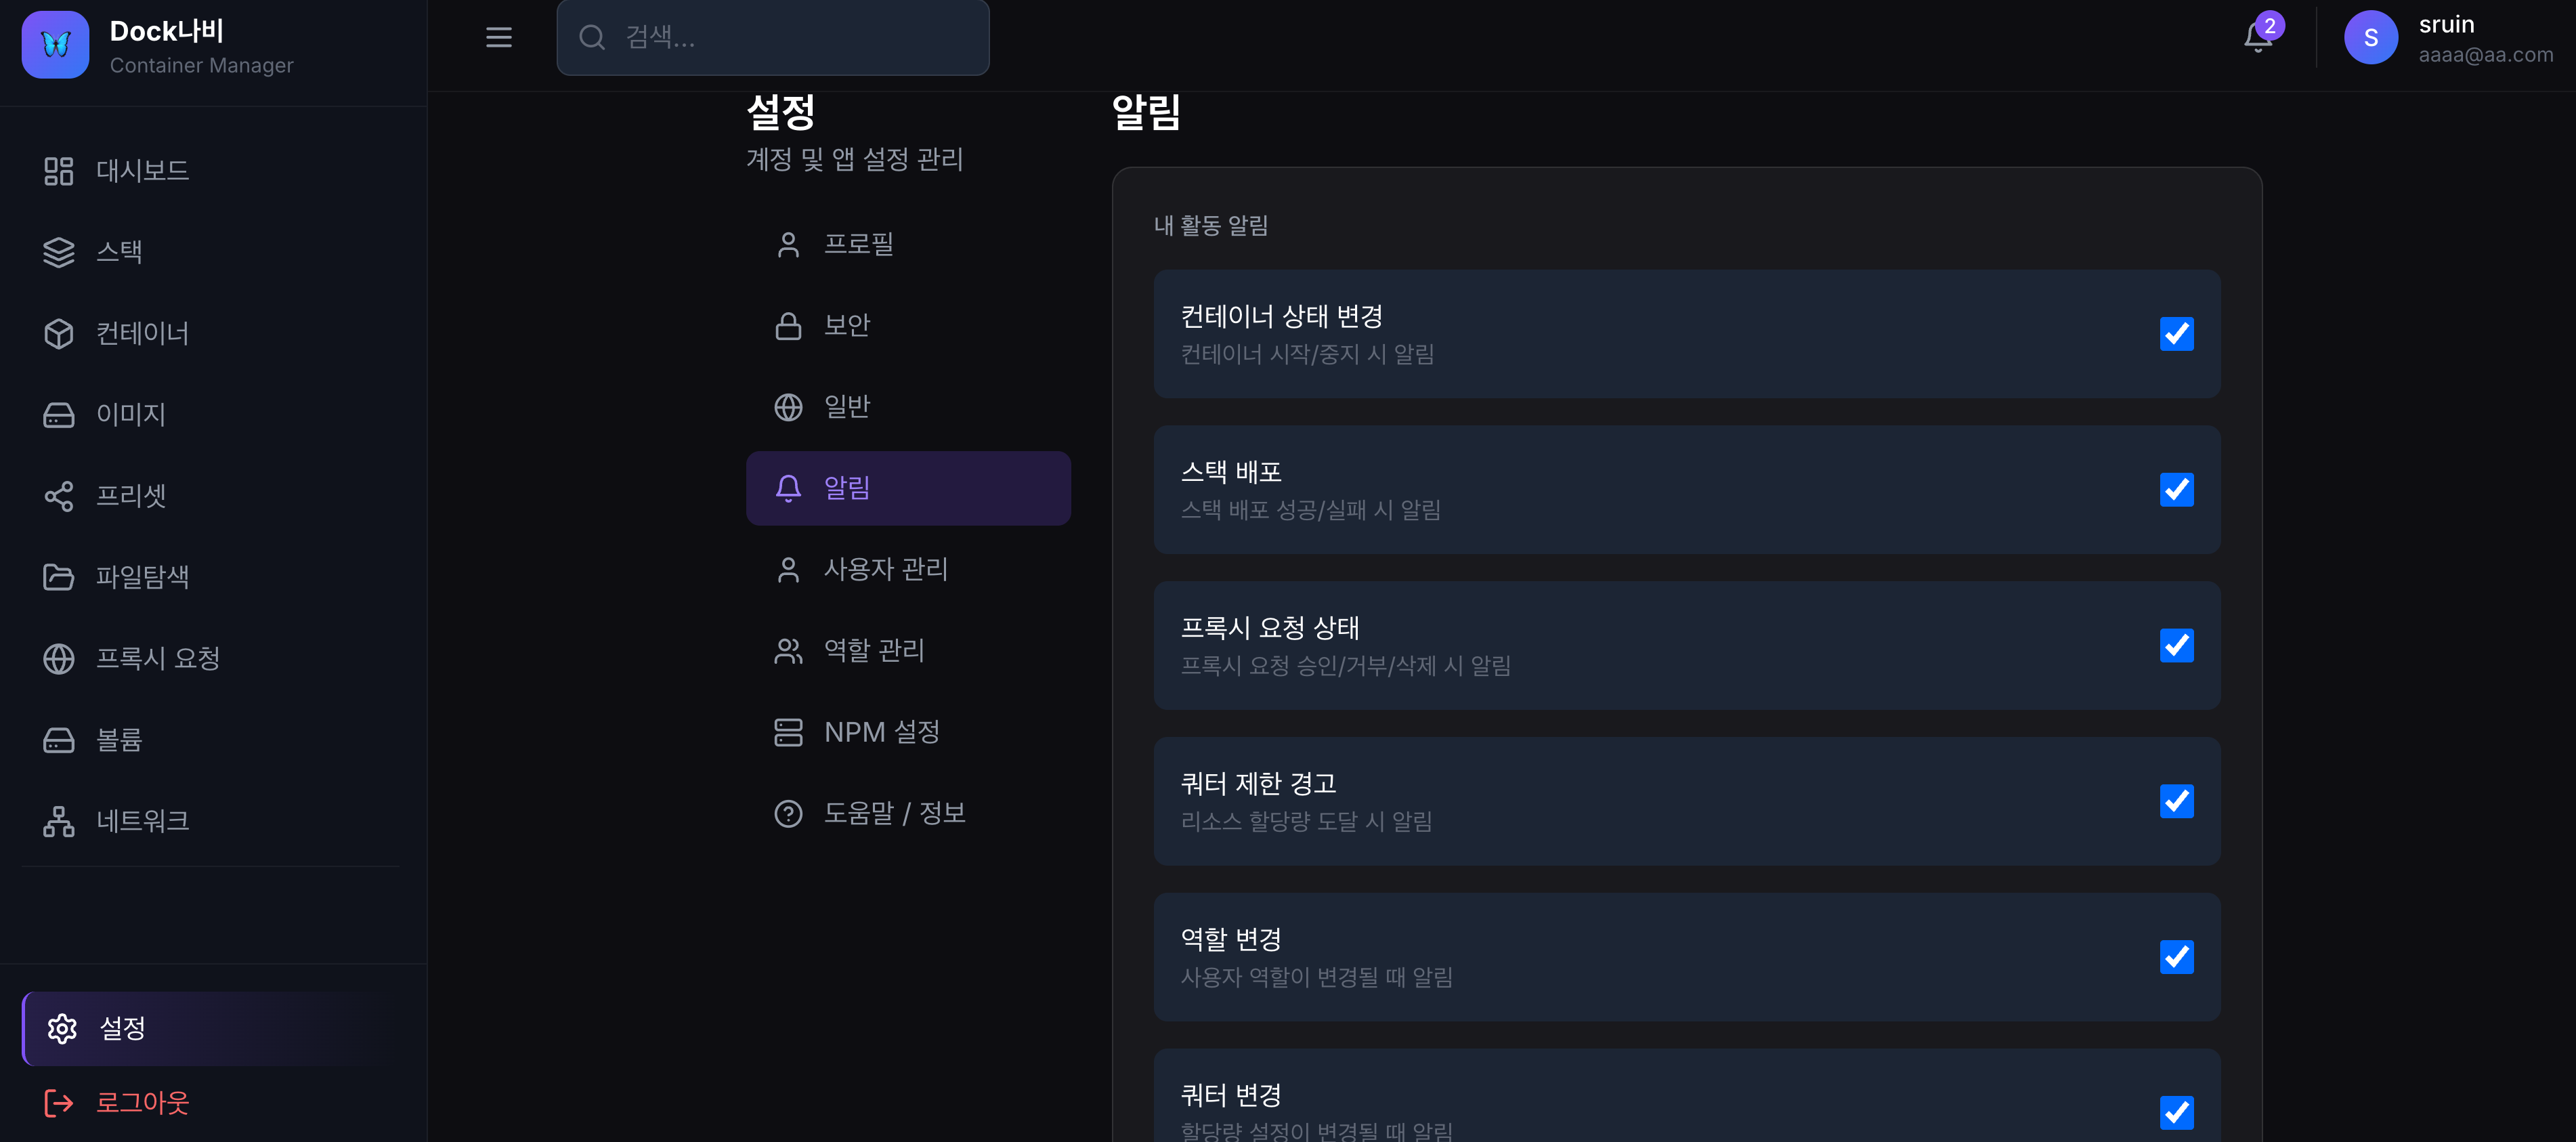Screen dimensions: 2576x1142
Task: Select the 프리셋 icon
Action: [x=59, y=495]
